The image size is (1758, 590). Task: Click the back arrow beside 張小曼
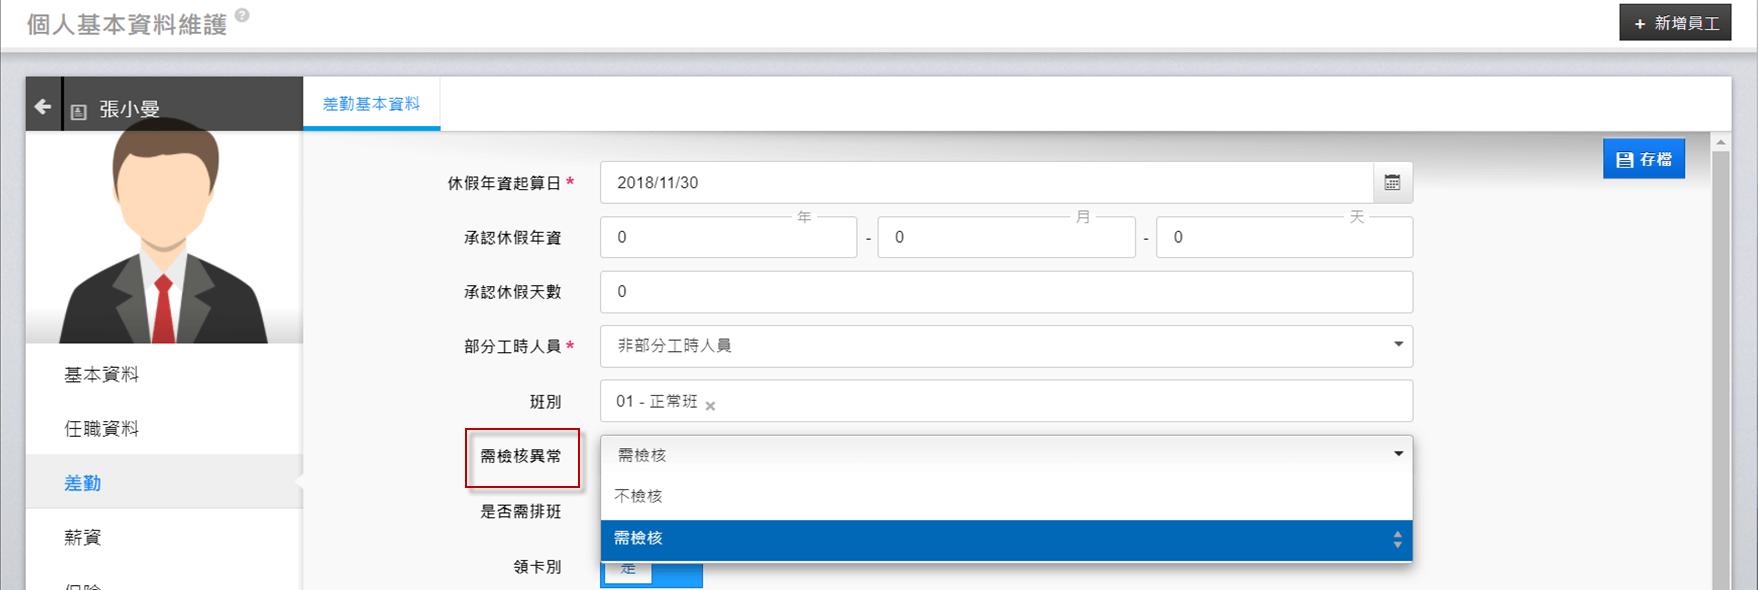[x=42, y=106]
